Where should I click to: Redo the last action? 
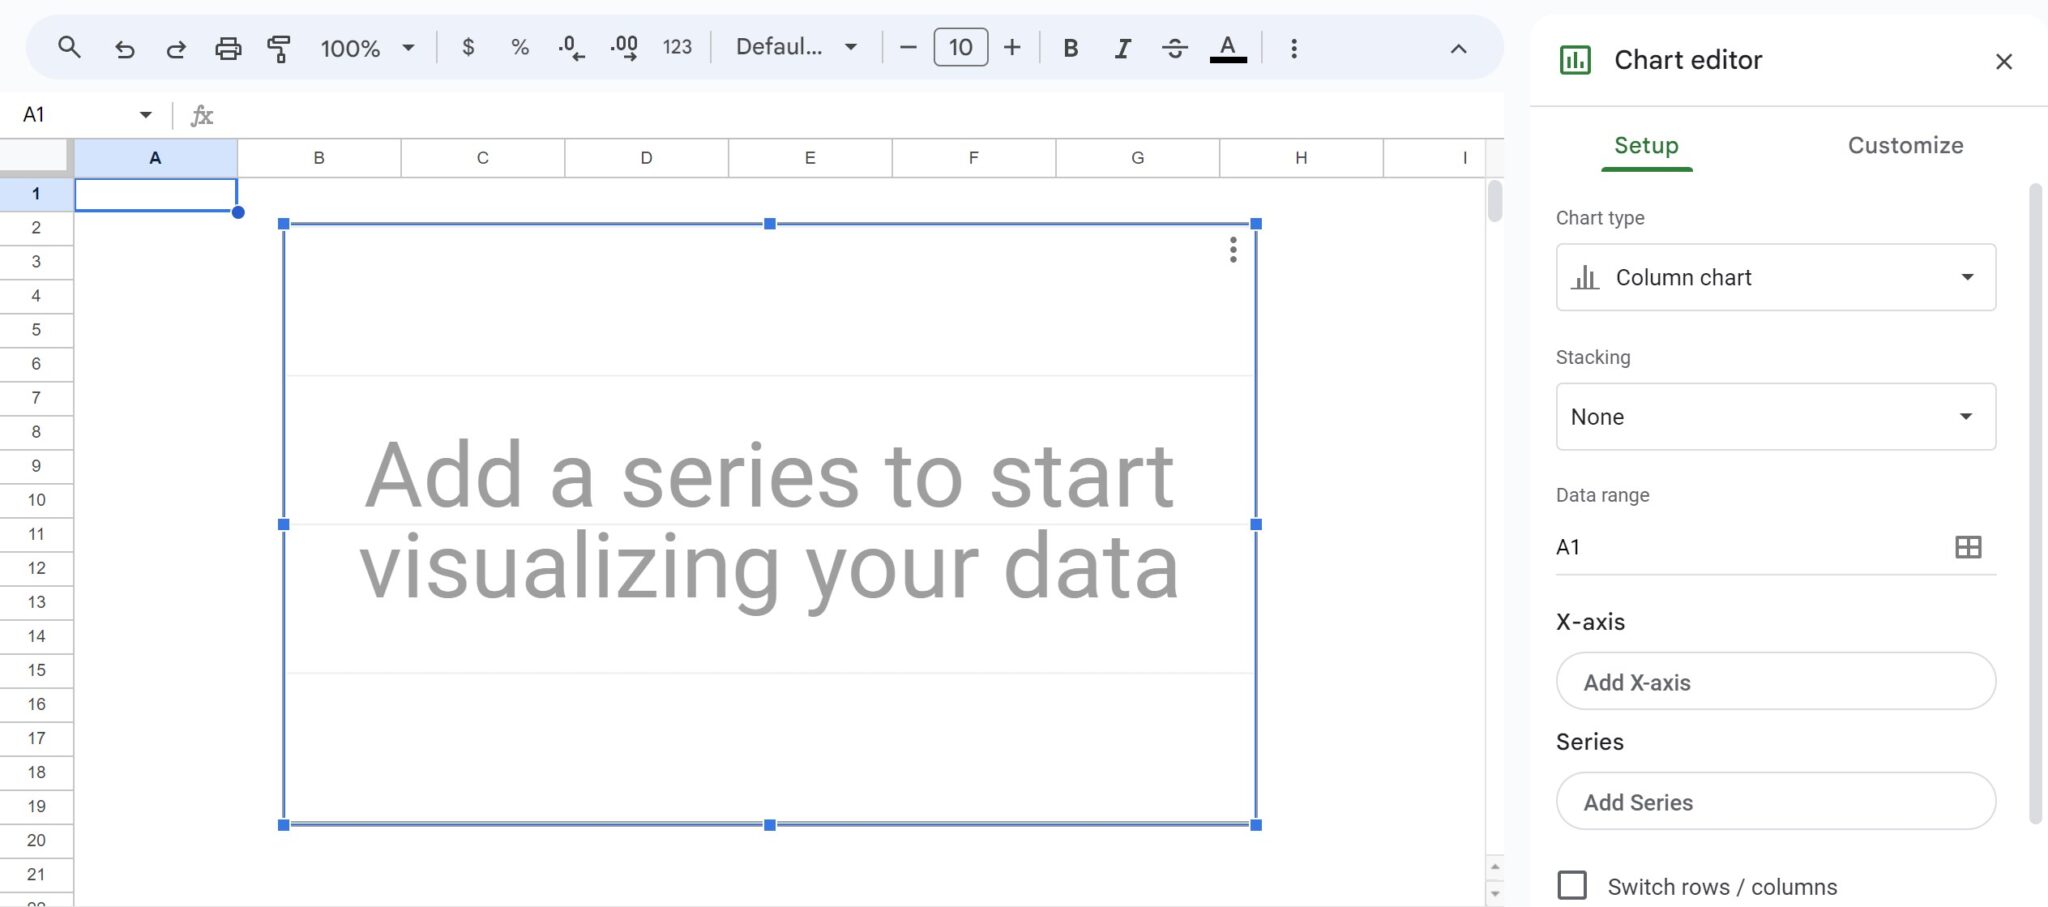point(176,47)
